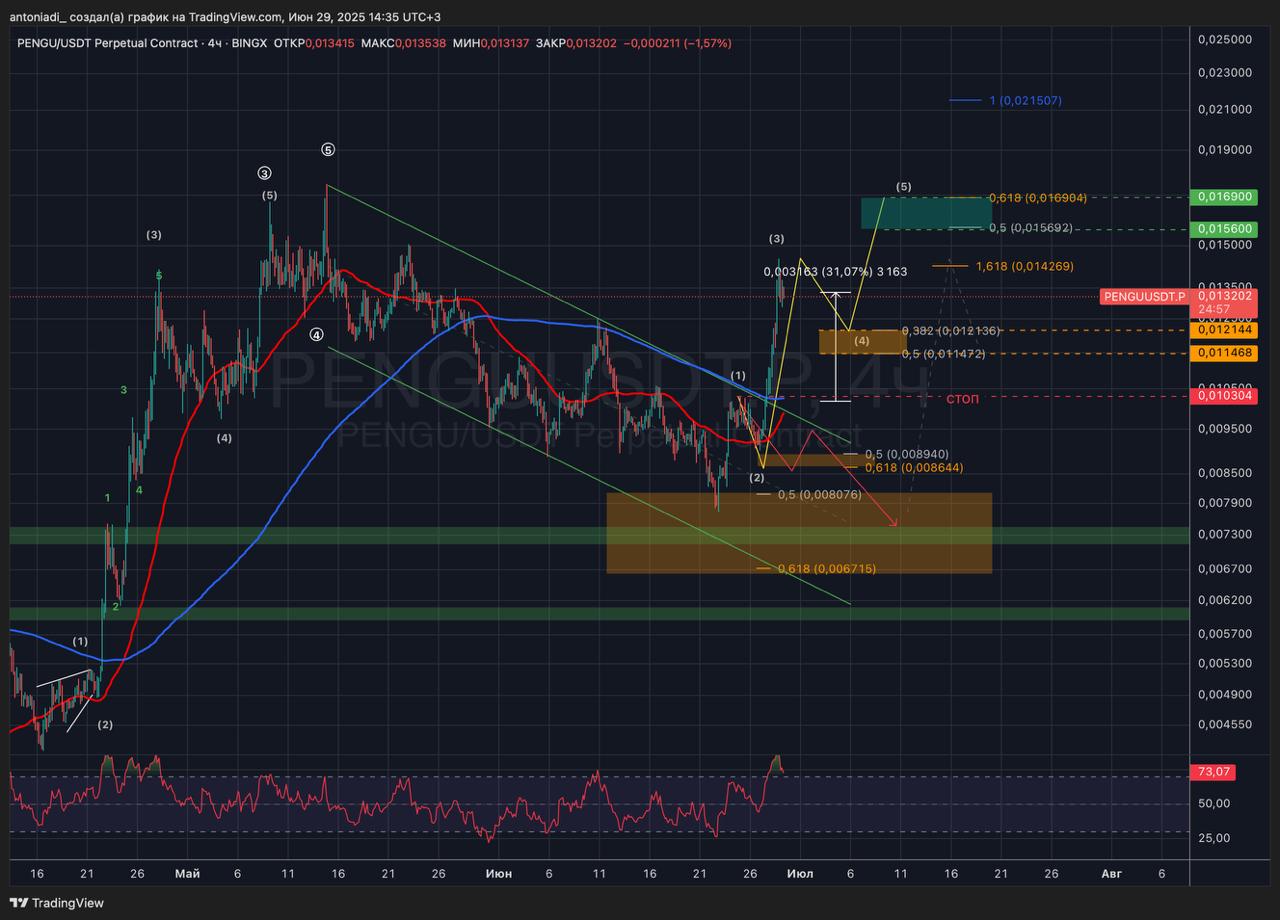This screenshot has height=920, width=1280.
Task: Click the 0,019000 price axis label
Action: 1224,150
